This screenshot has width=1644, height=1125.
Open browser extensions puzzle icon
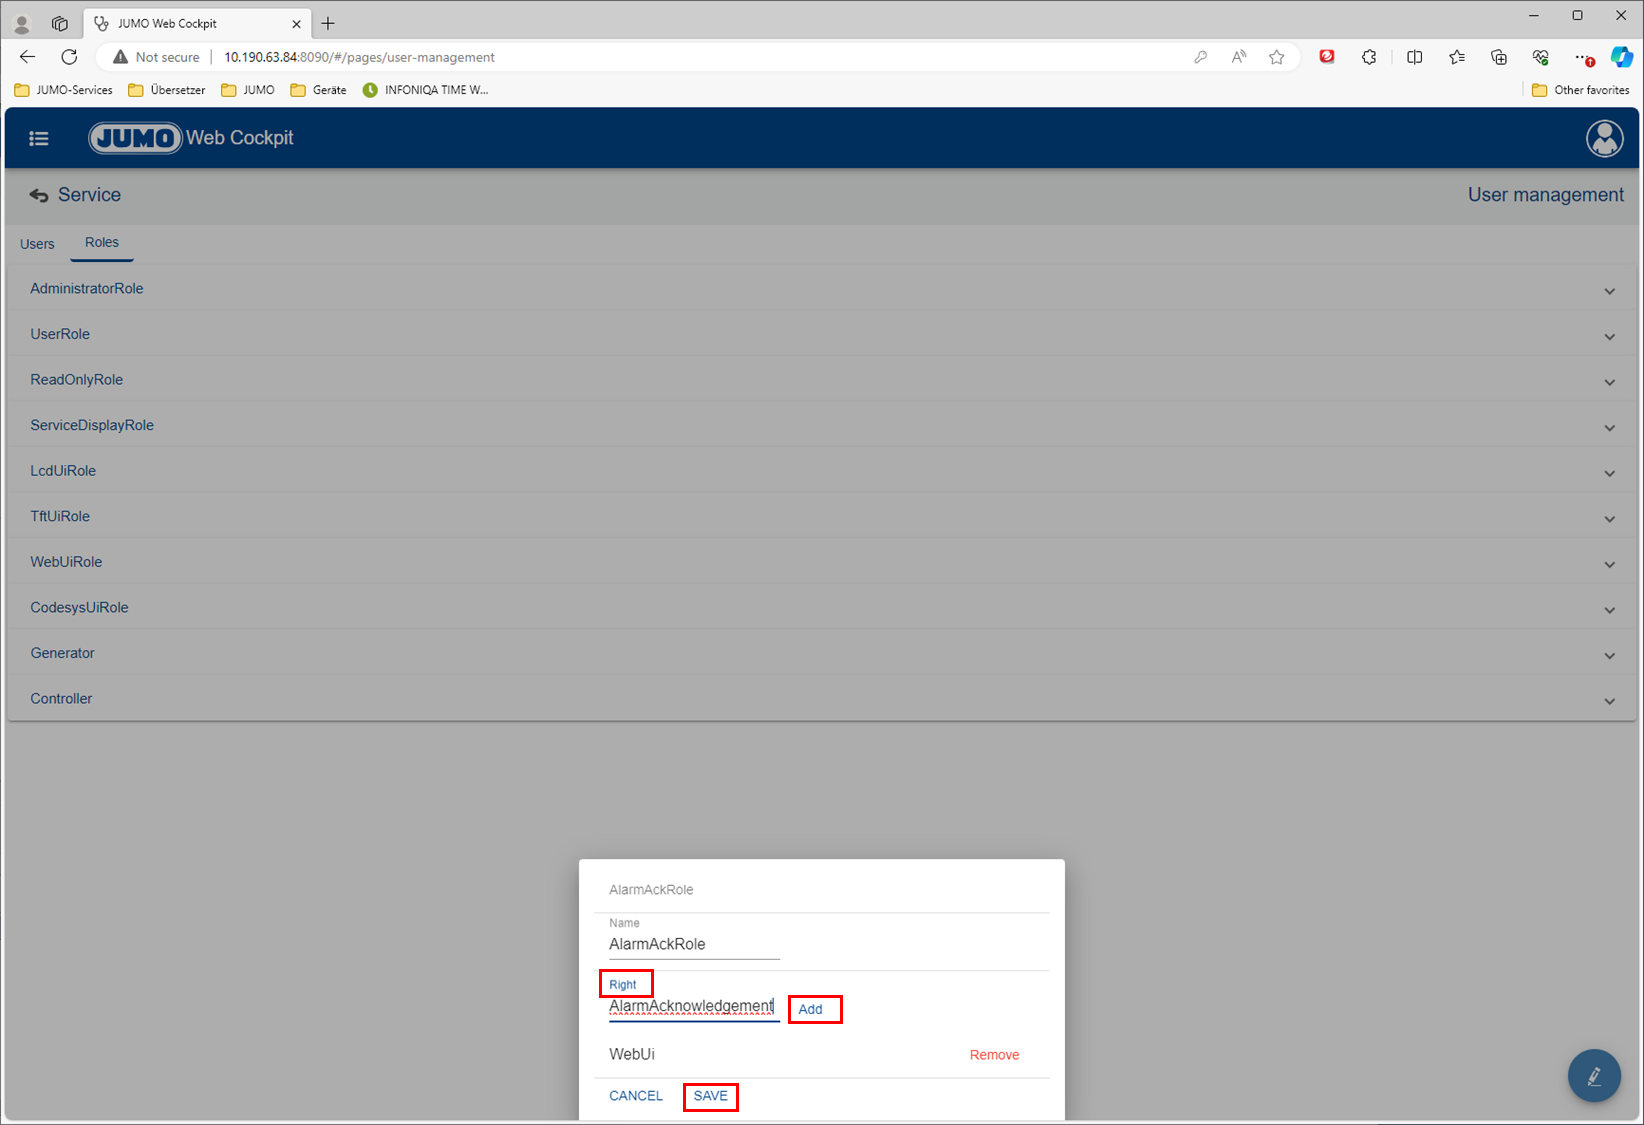(1369, 57)
